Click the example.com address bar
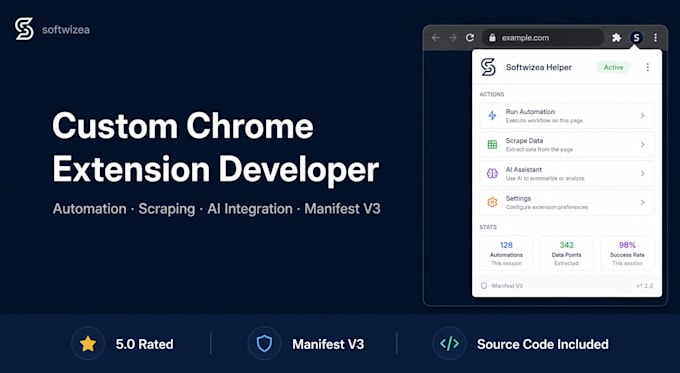The width and height of the screenshot is (680, 373). (x=543, y=38)
